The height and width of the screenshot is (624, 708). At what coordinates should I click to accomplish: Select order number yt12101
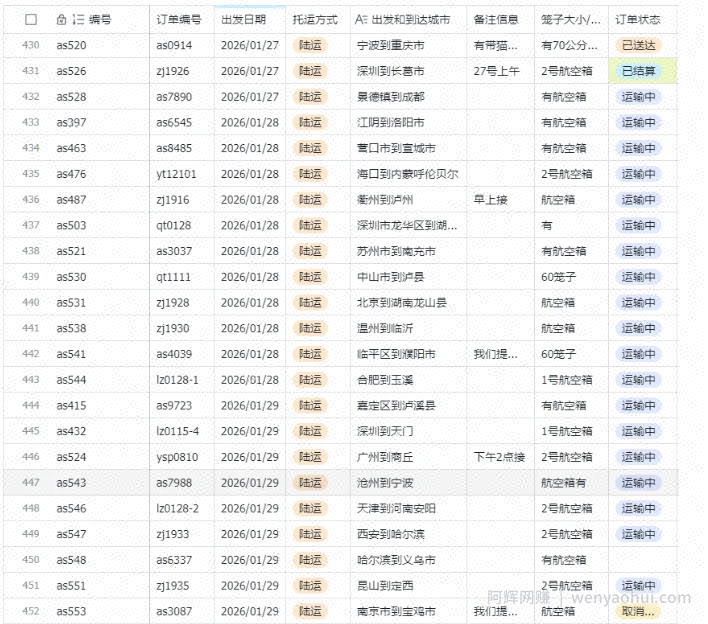click(176, 174)
